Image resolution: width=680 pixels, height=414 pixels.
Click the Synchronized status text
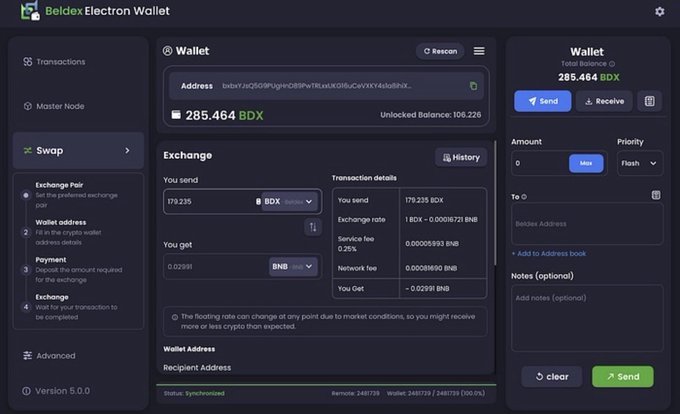[x=205, y=394]
